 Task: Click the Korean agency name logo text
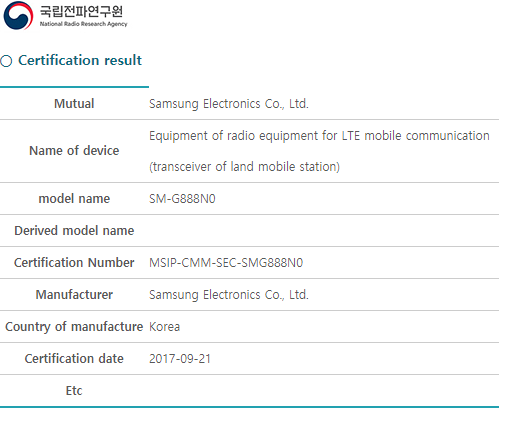click(82, 12)
